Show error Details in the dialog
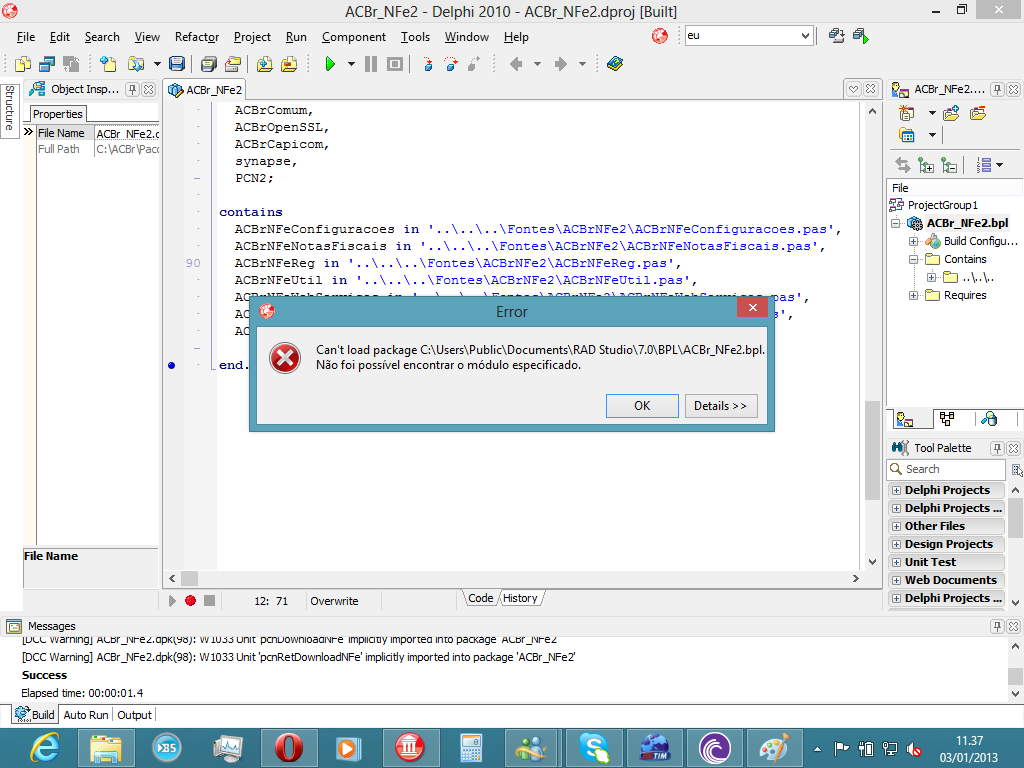1024x768 pixels. click(720, 406)
